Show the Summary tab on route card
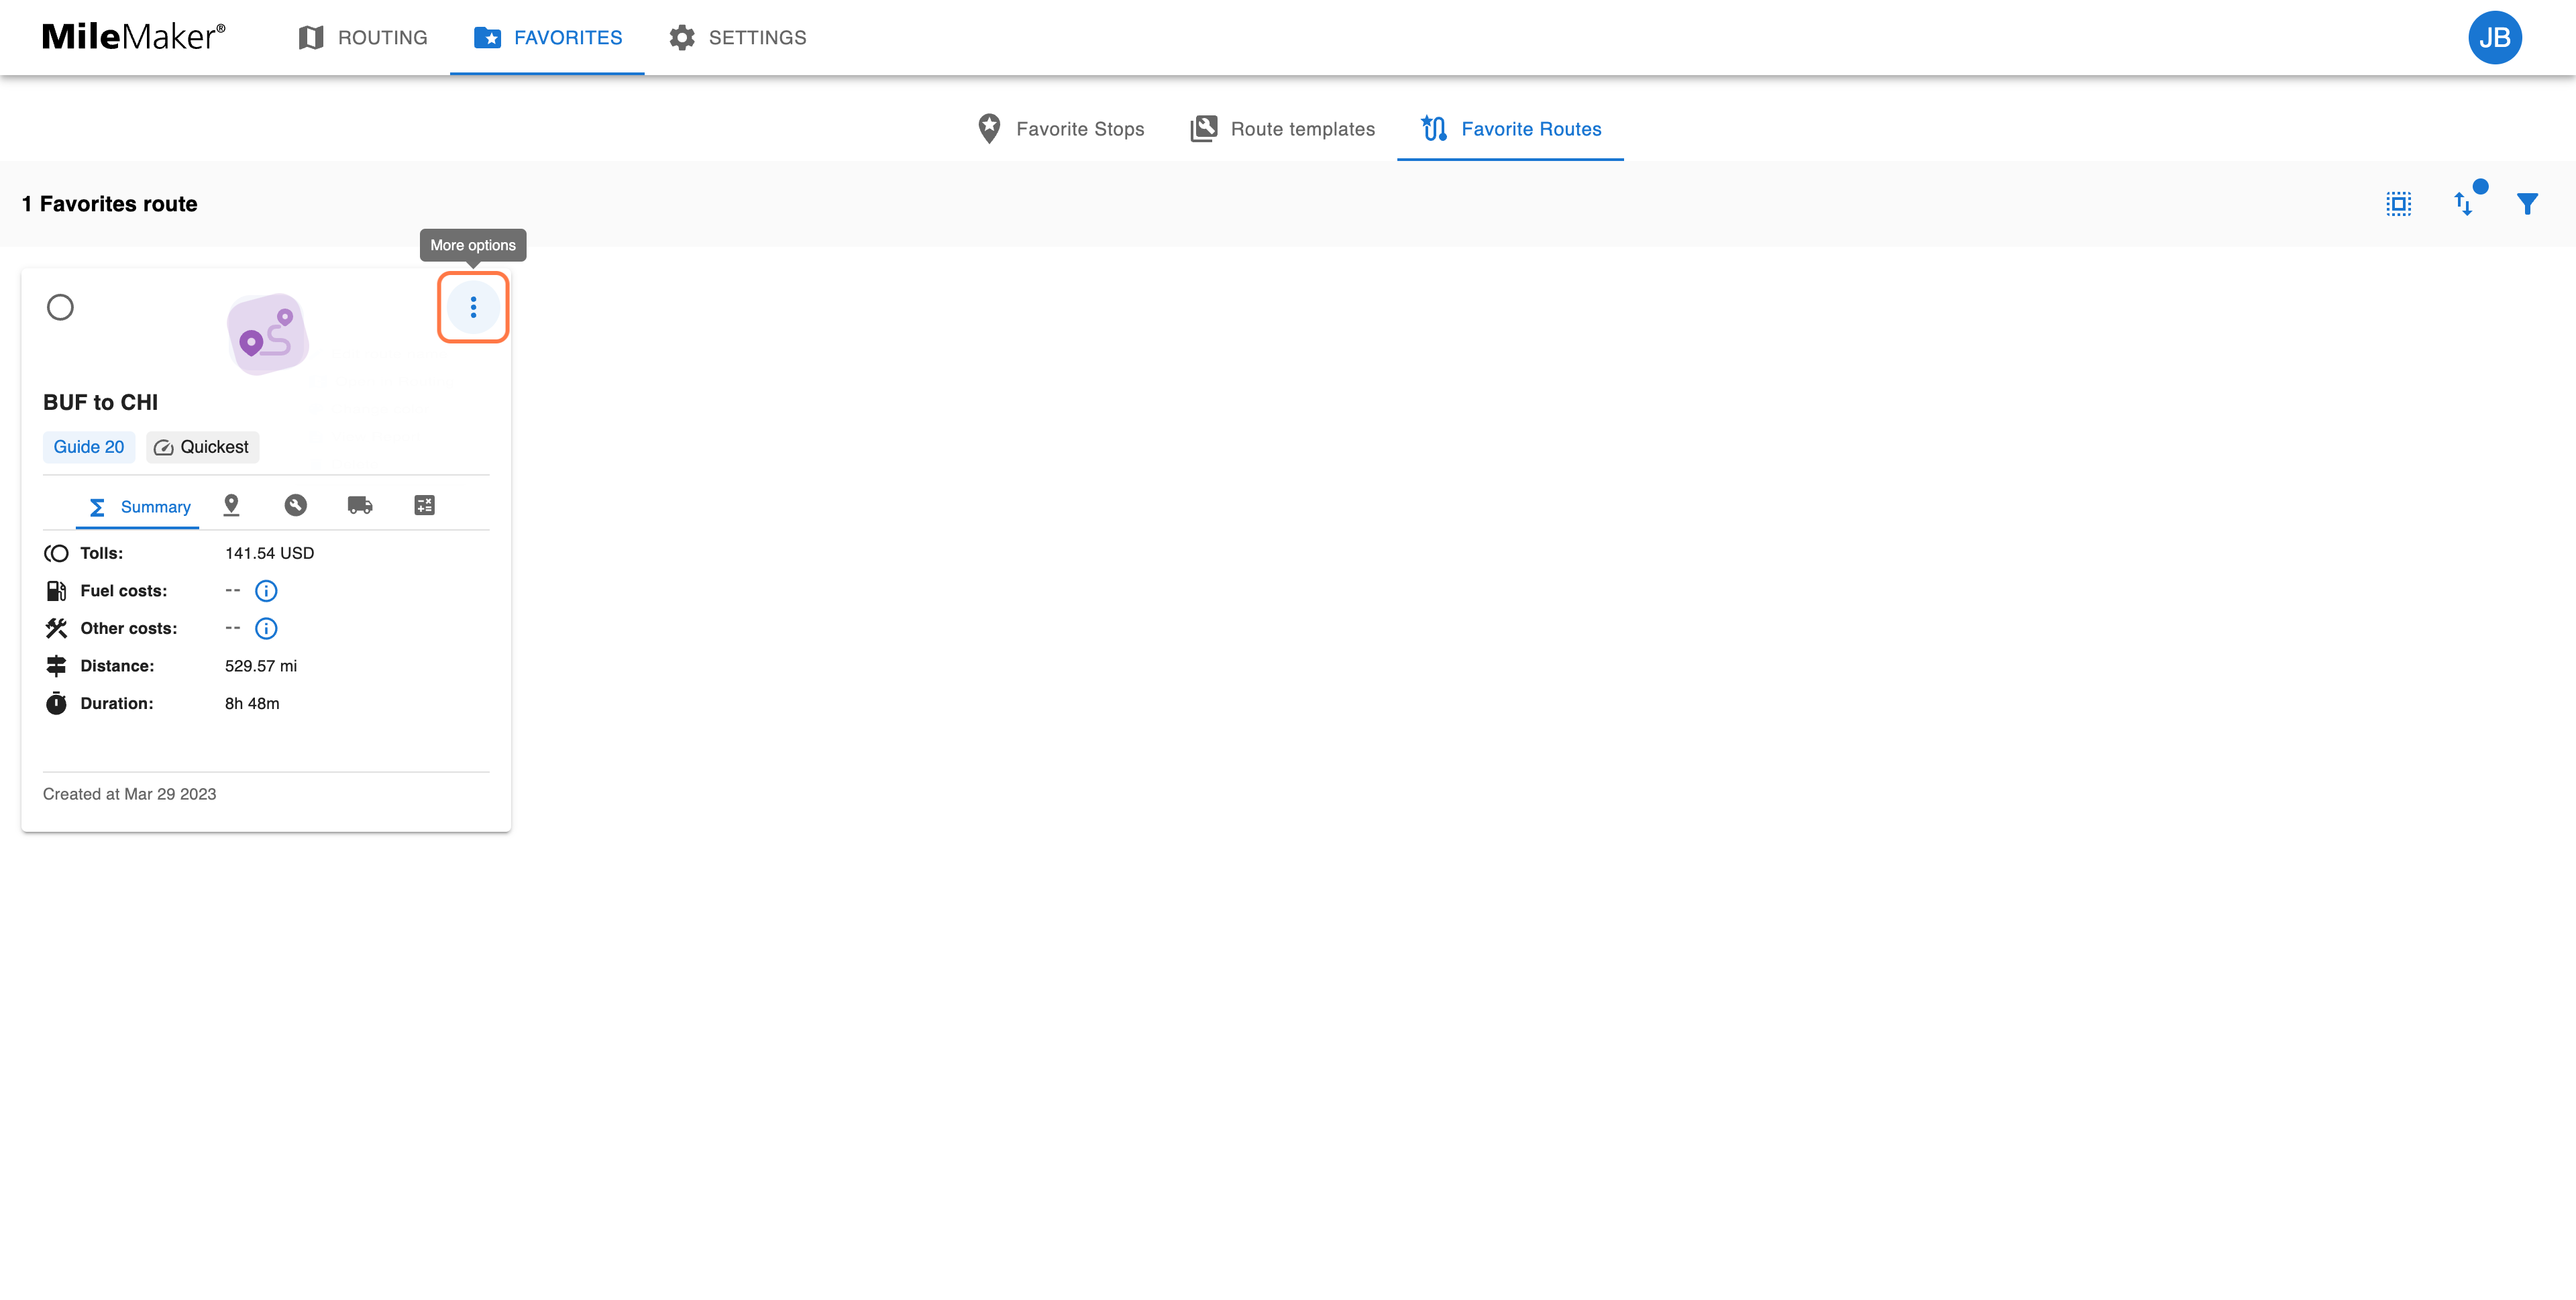 138,506
